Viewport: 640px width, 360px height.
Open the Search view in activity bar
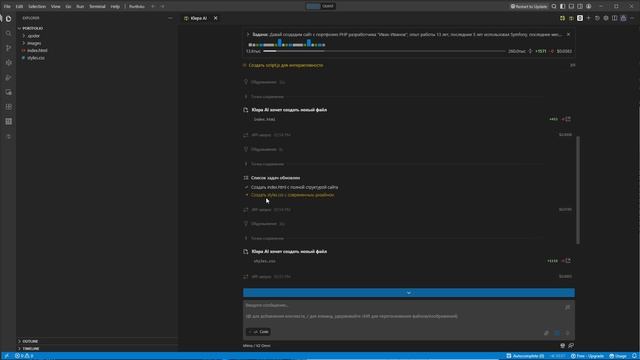pyautogui.click(x=9, y=33)
